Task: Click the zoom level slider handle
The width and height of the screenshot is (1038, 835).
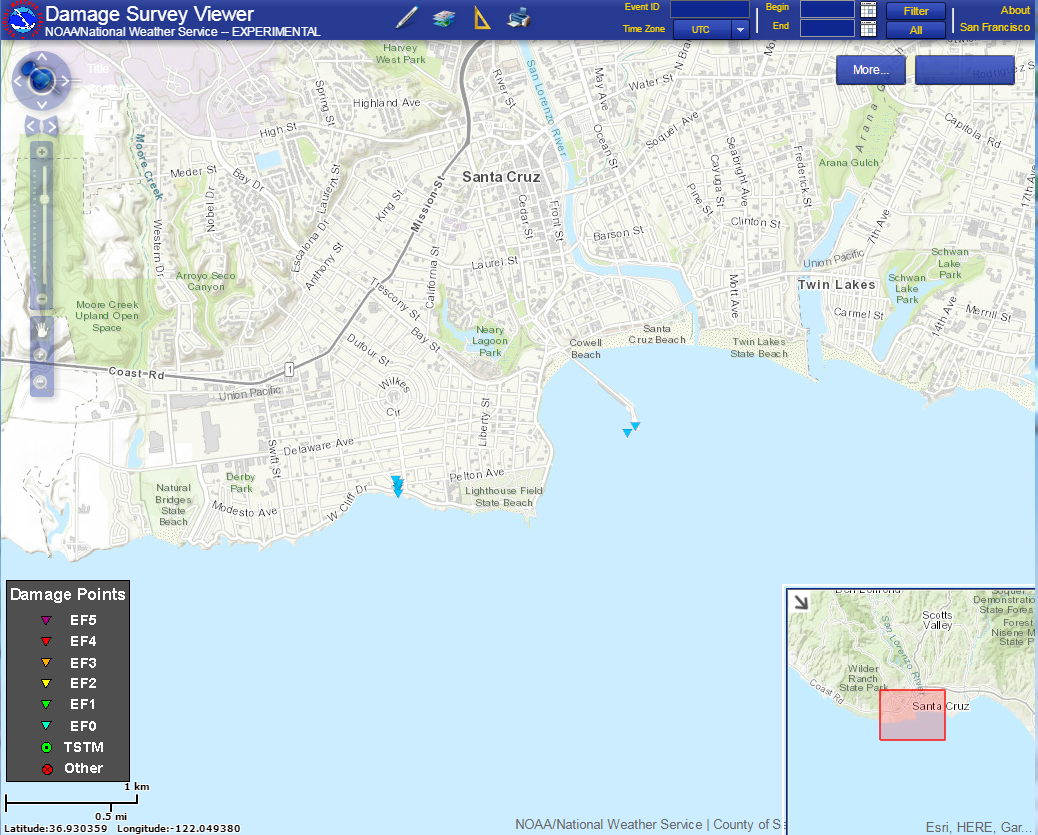Action: point(44,199)
